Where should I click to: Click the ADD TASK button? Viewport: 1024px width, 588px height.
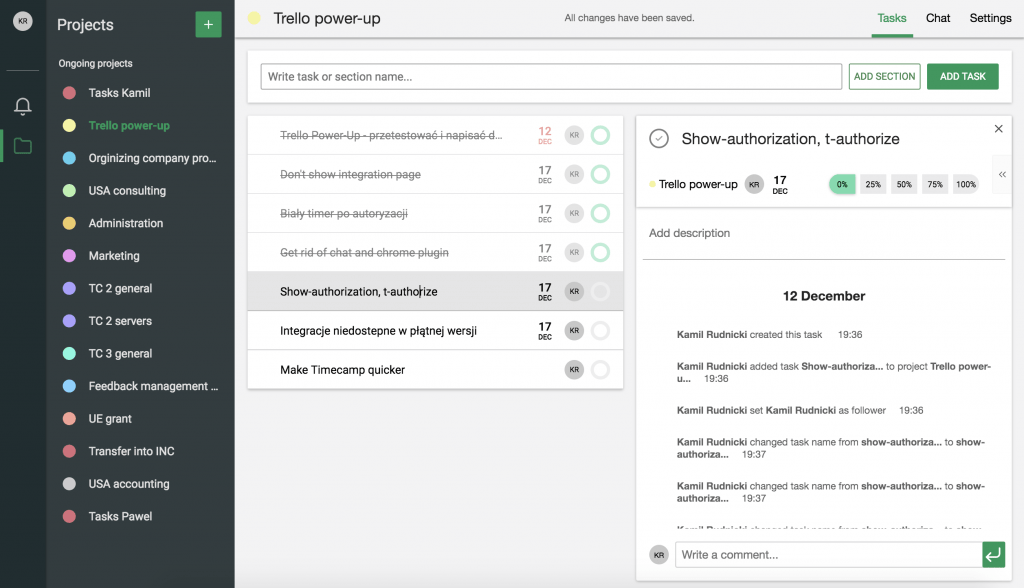coord(963,76)
